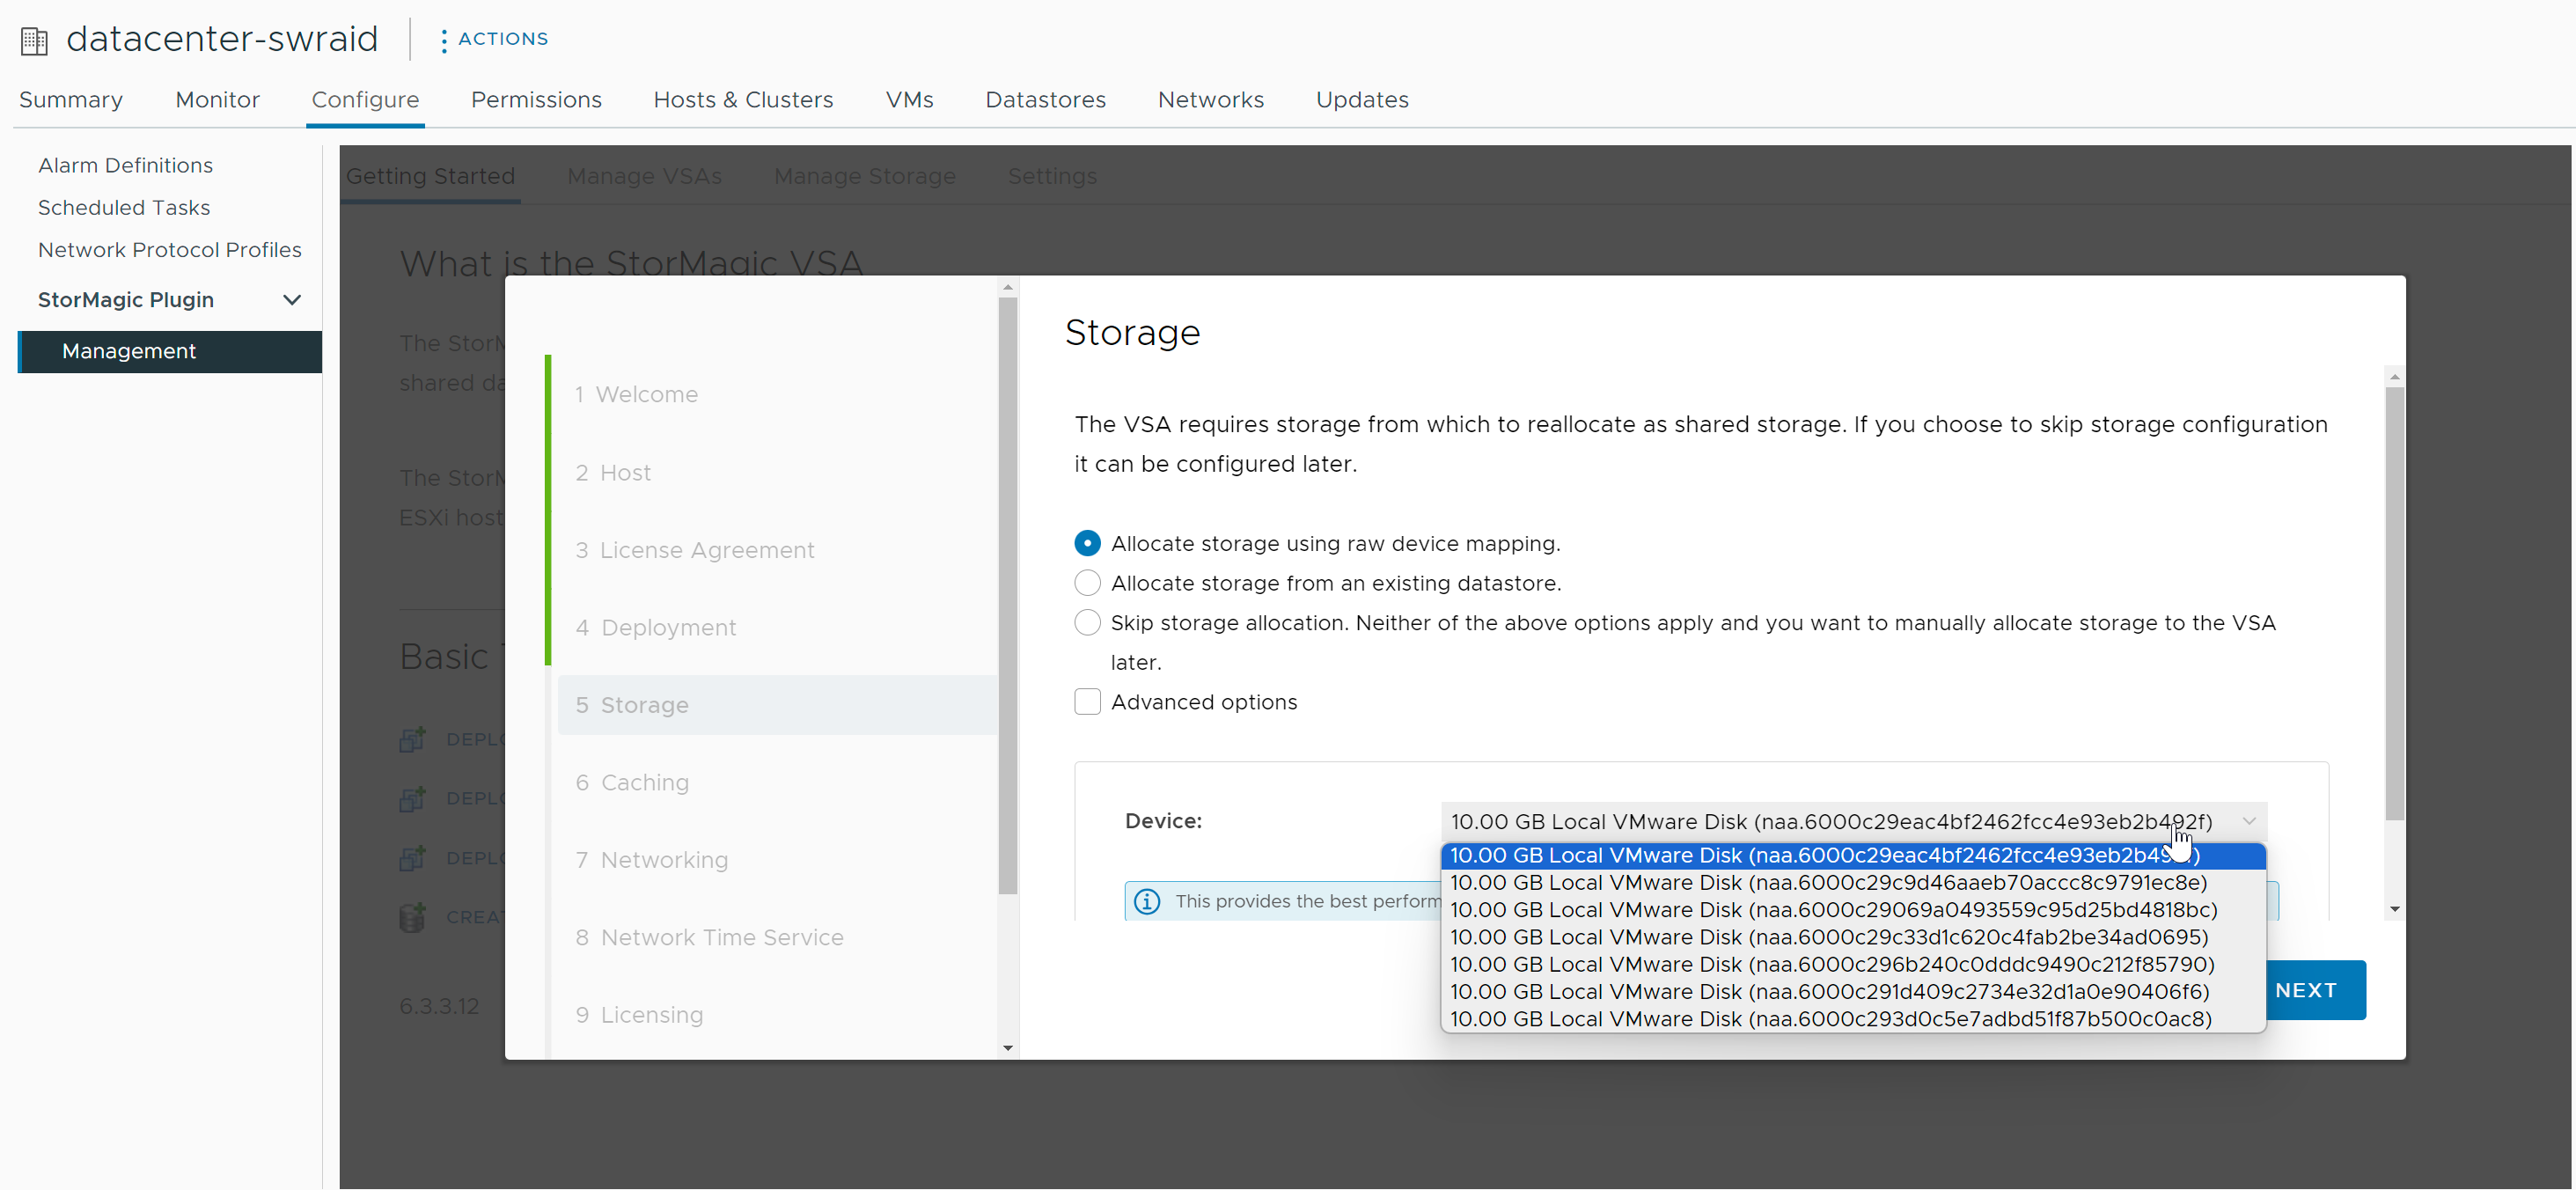The image size is (2576, 1190).
Task: Go to wizard step 8 Network Time Service
Action: click(709, 937)
